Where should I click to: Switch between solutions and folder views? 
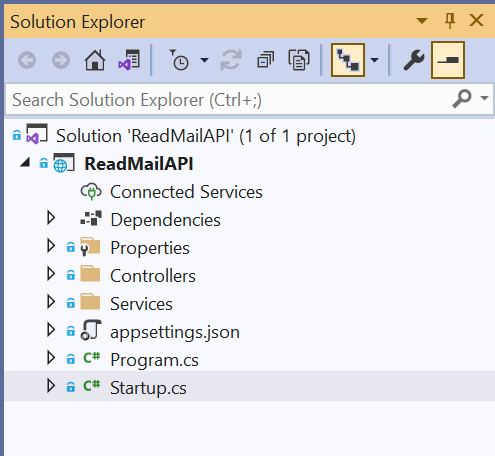129,60
